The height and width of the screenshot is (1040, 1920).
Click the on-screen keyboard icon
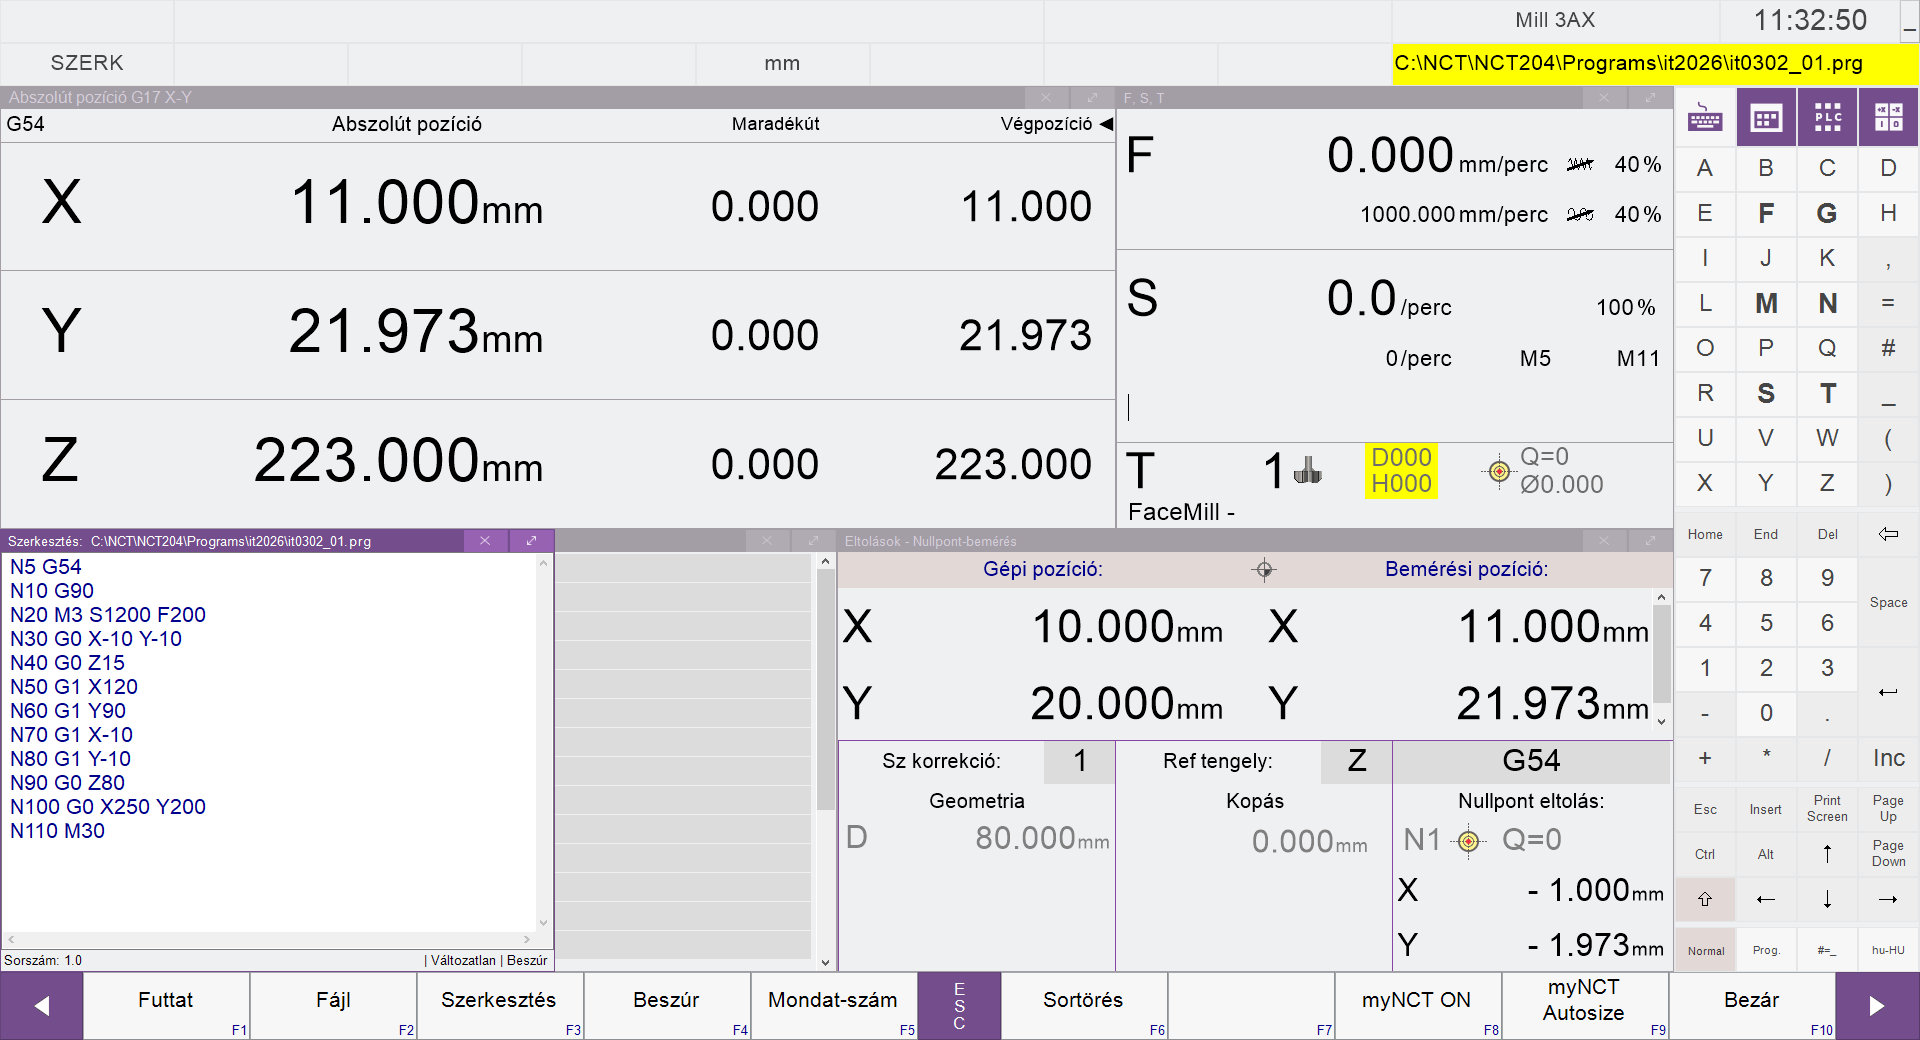(1705, 118)
